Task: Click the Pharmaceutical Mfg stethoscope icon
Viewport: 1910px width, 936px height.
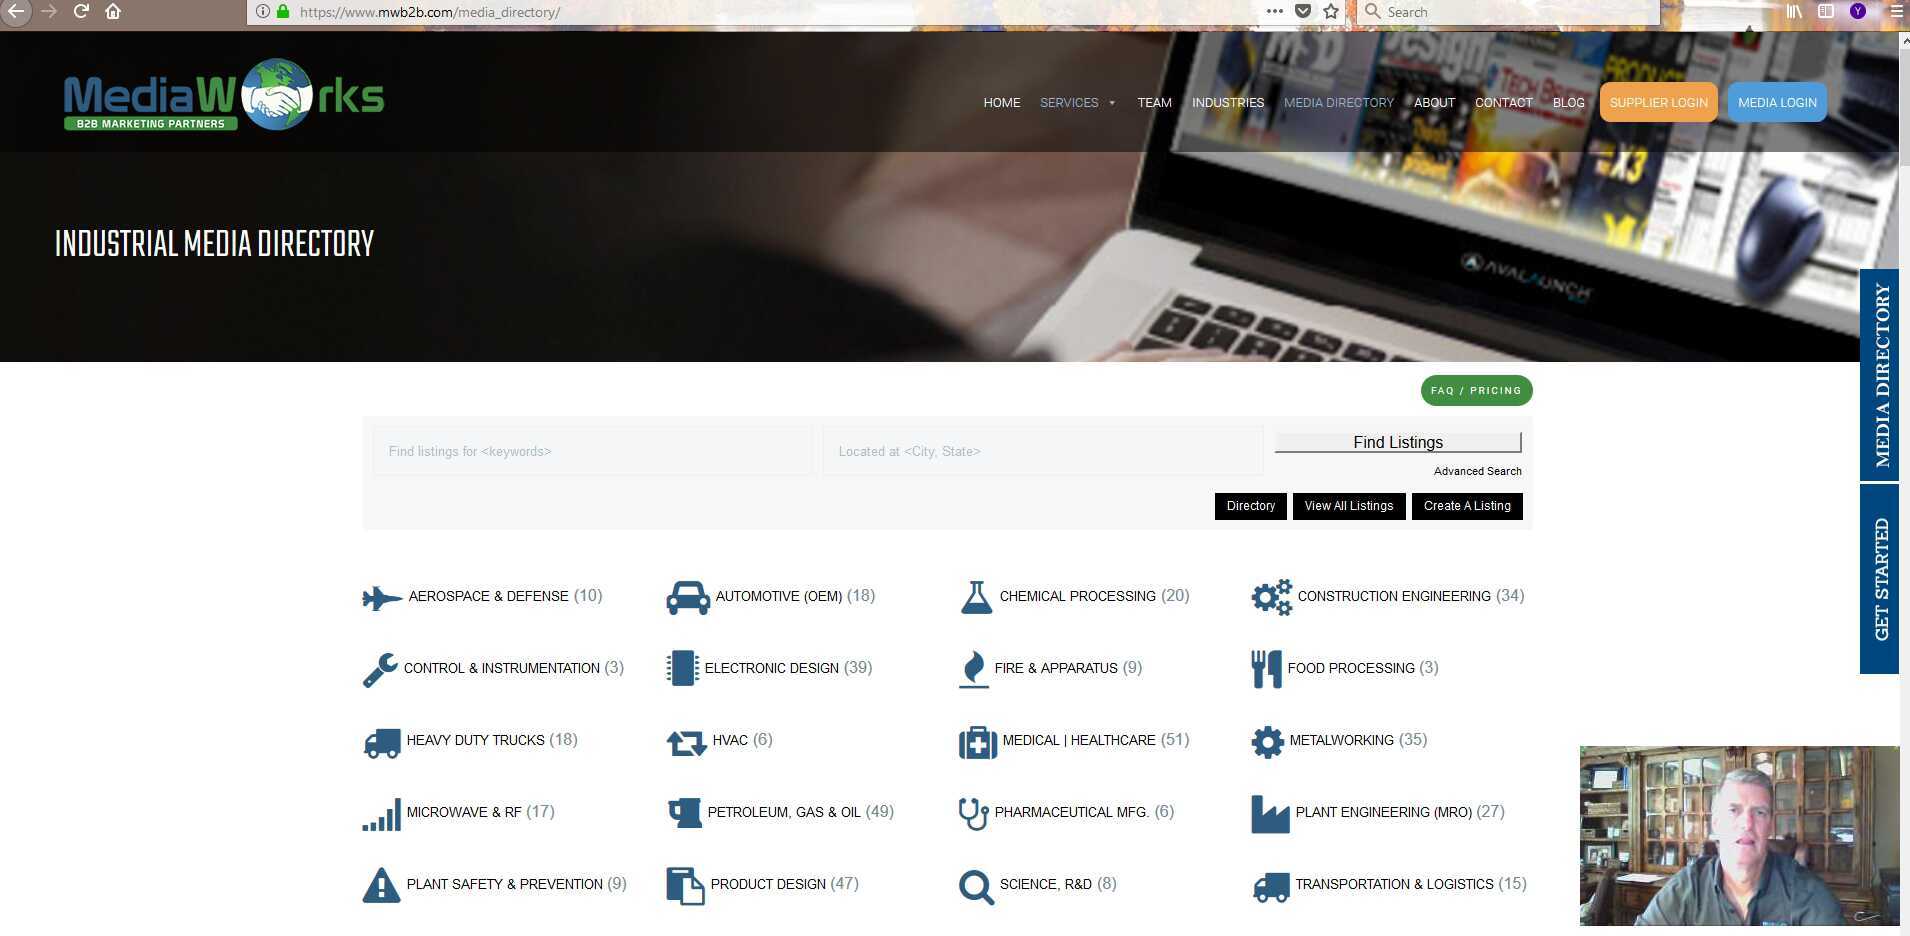Action: pyautogui.click(x=973, y=814)
